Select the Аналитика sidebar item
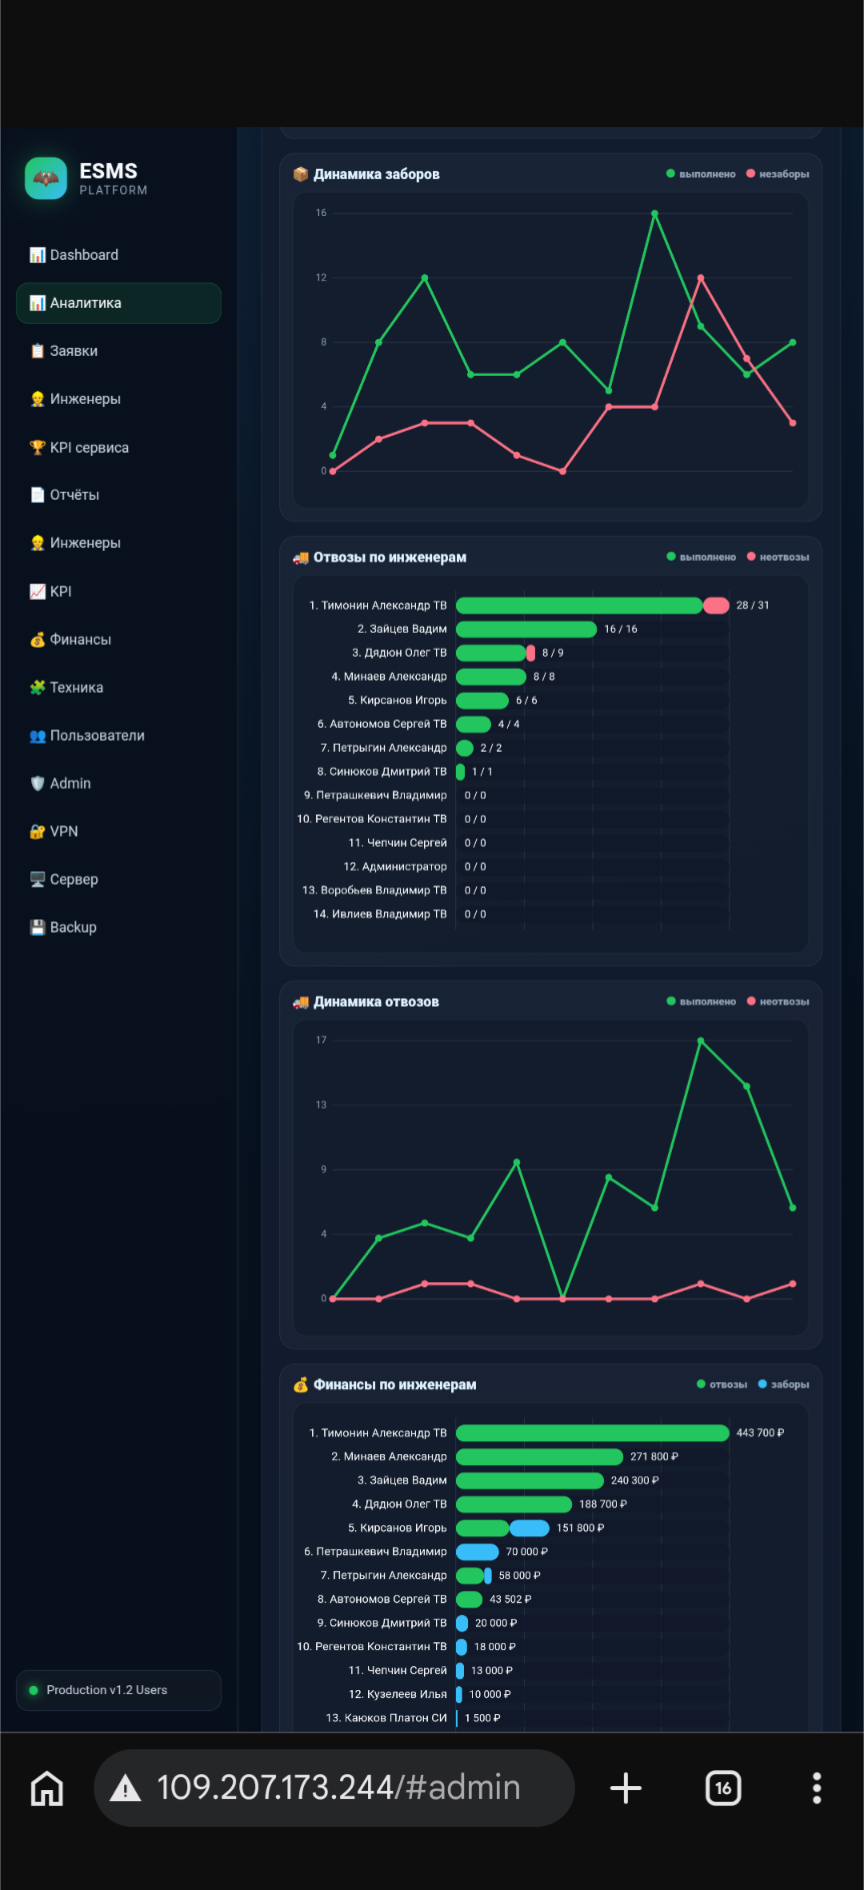This screenshot has width=864, height=1890. (118, 303)
